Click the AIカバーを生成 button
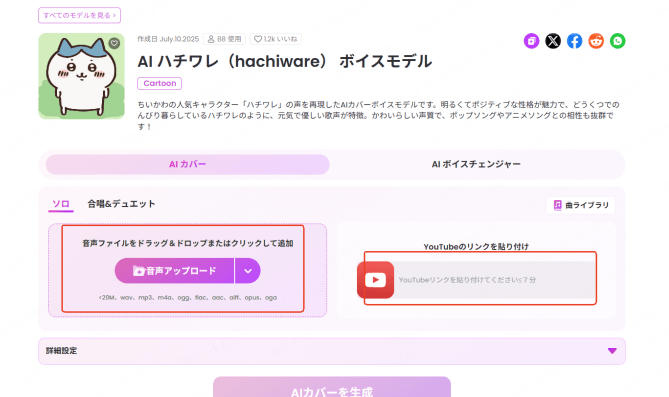The width and height of the screenshot is (669, 397). click(x=332, y=388)
